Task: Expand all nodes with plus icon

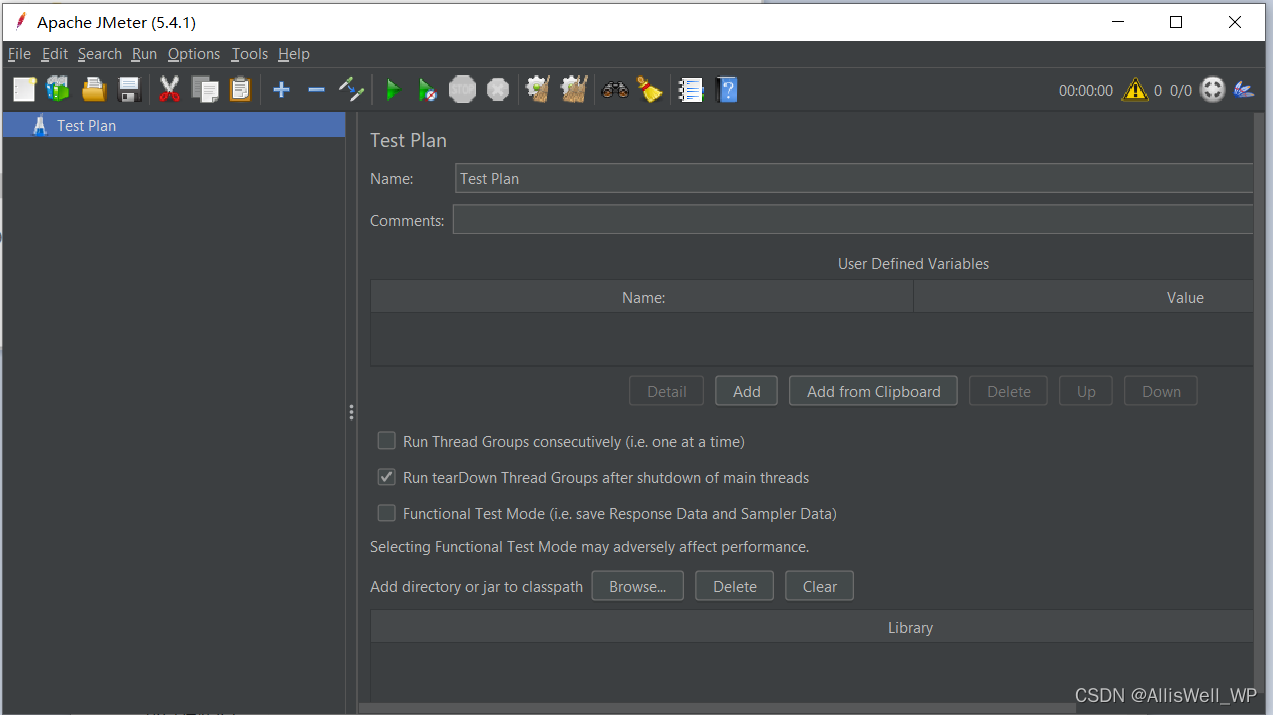Action: click(x=281, y=90)
